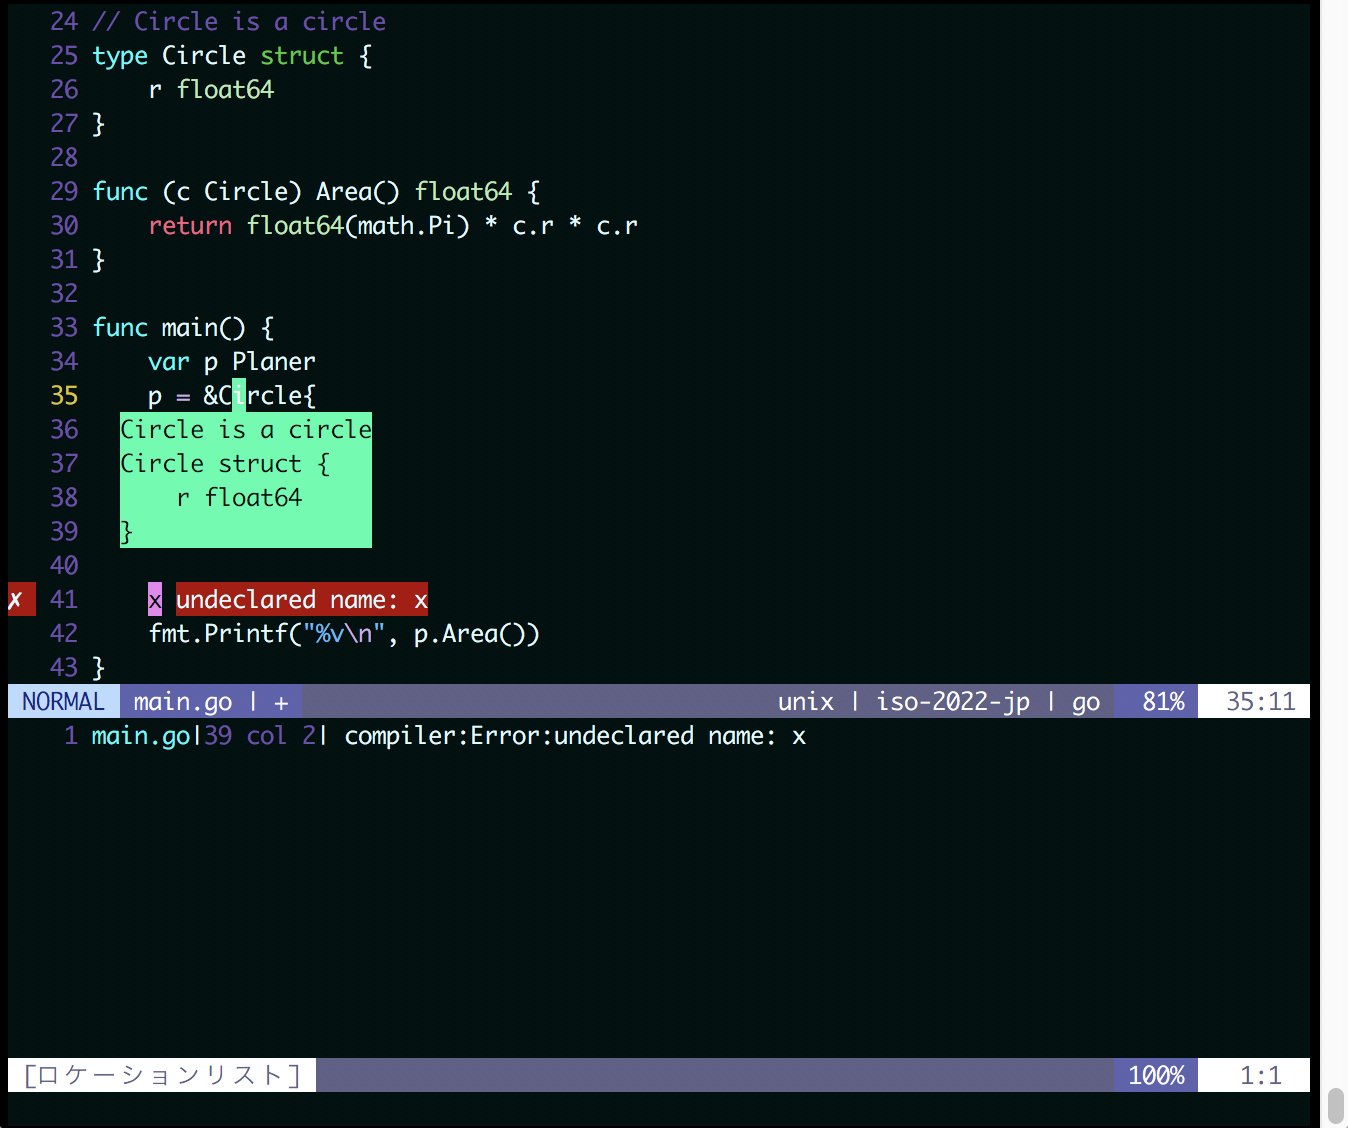Click the 'go' filetype indicator

[1086, 702]
